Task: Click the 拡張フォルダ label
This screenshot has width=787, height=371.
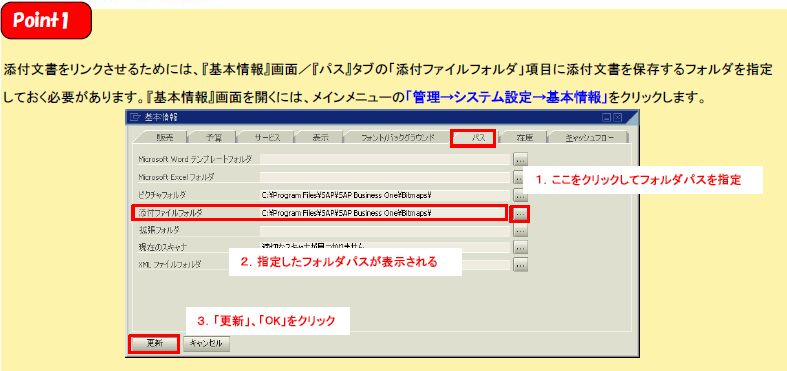Action: [159, 230]
